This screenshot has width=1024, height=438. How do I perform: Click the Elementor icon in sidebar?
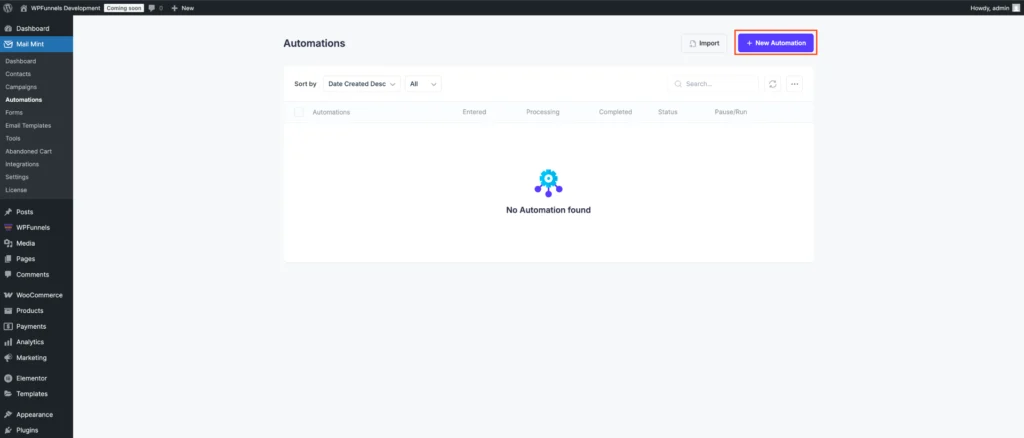(8, 378)
